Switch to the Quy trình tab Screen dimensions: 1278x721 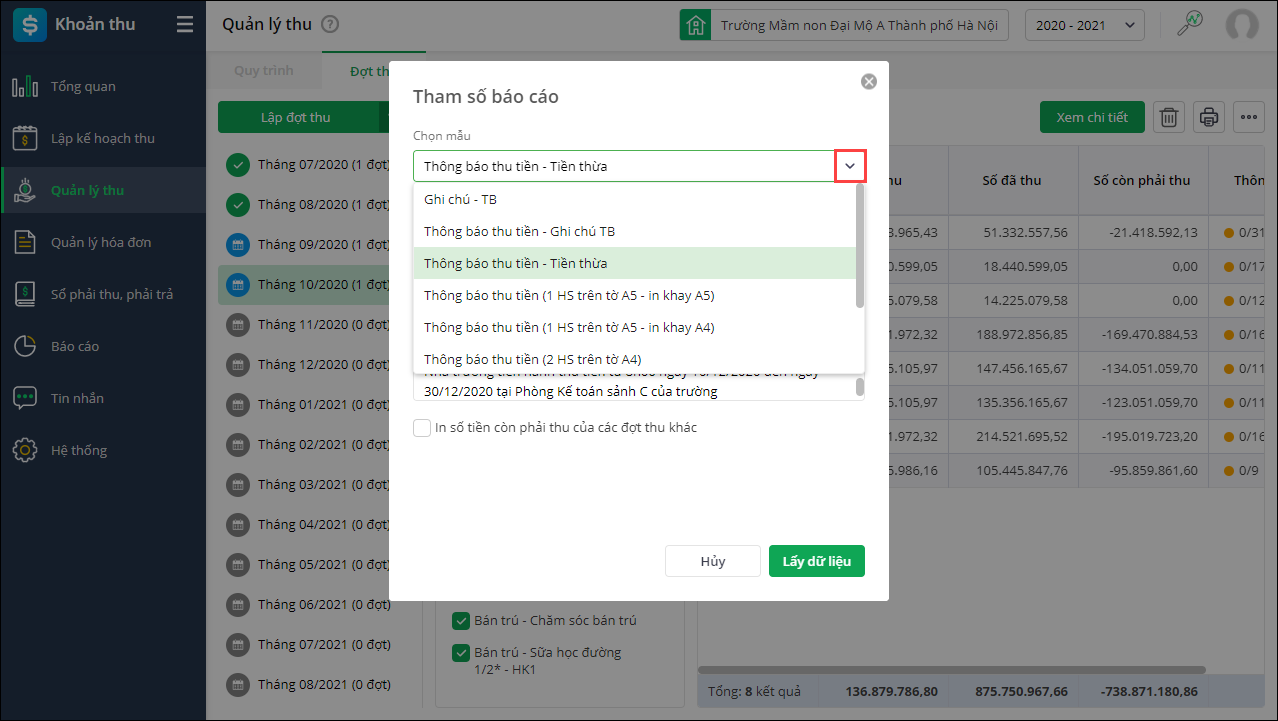262,72
